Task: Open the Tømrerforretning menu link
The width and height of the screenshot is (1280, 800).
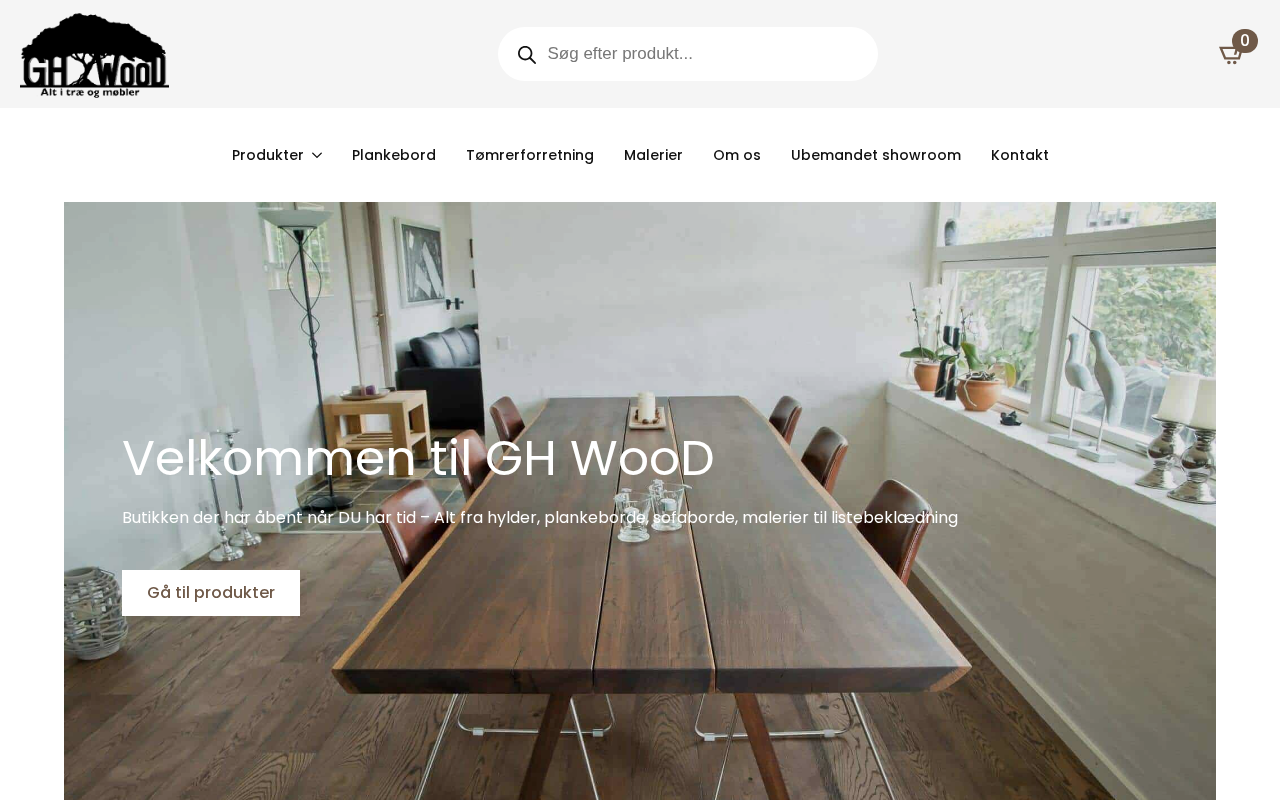Action: 530,155
